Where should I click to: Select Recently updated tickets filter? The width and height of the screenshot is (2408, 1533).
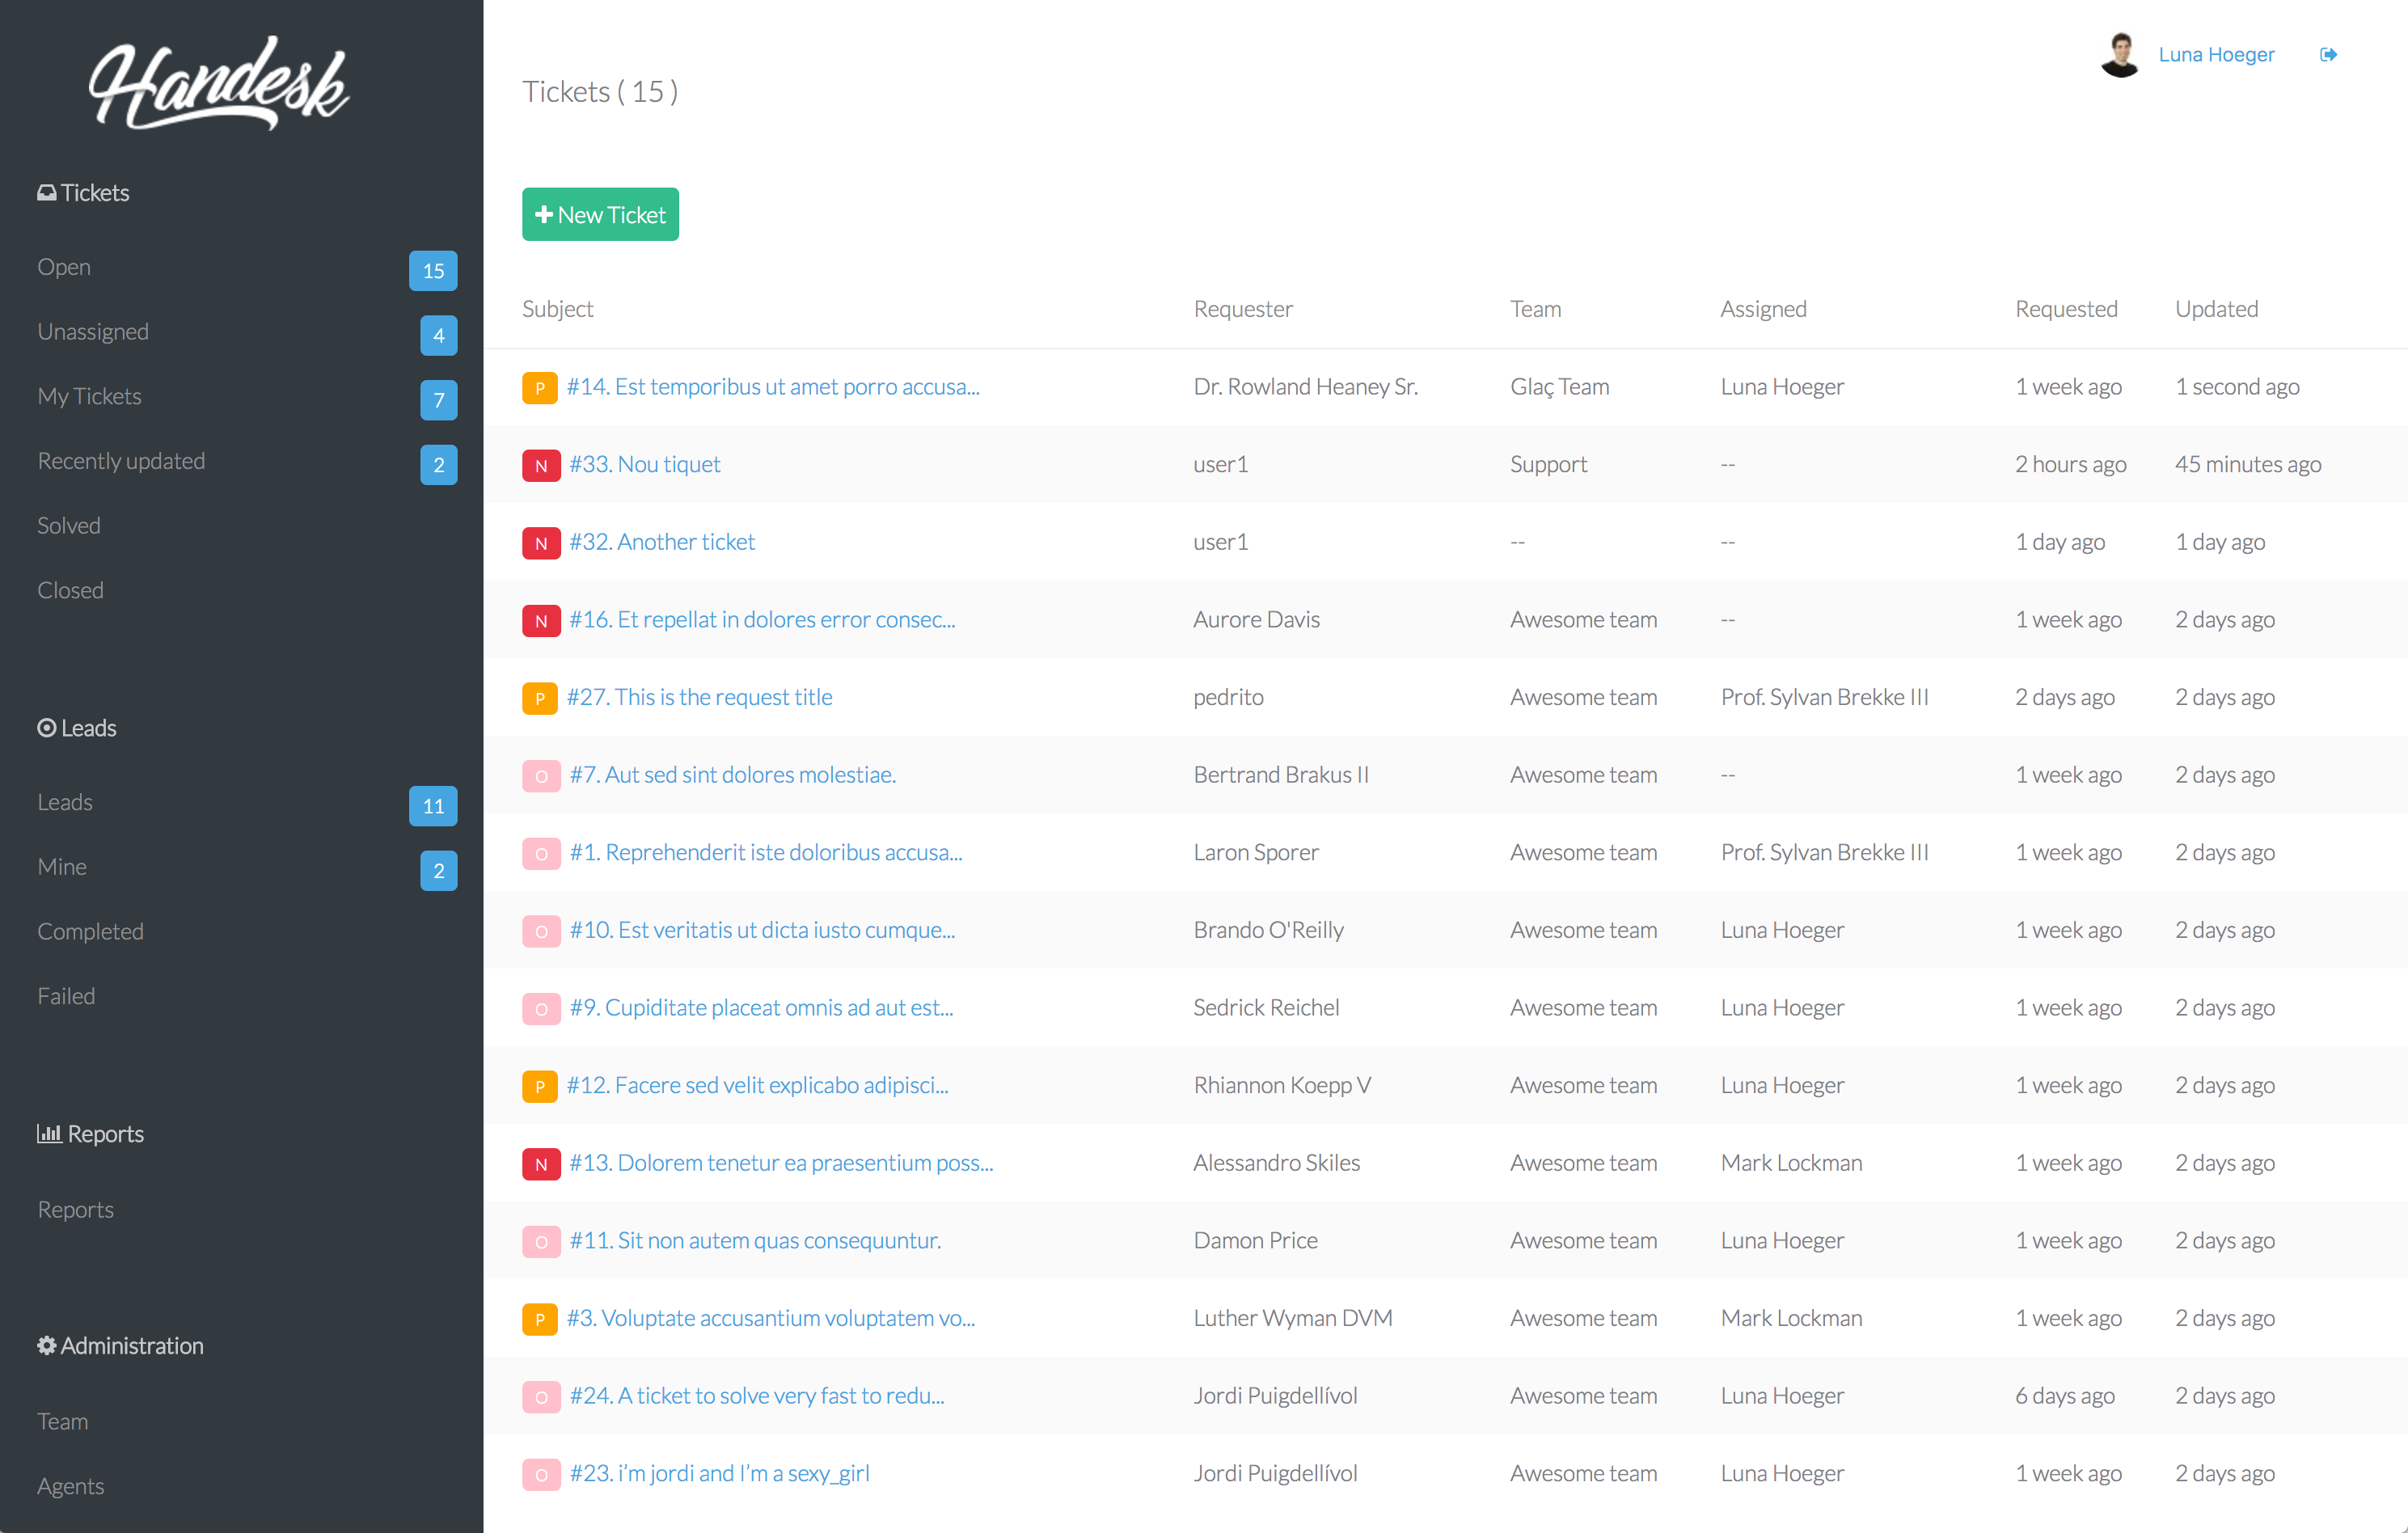click(x=121, y=461)
